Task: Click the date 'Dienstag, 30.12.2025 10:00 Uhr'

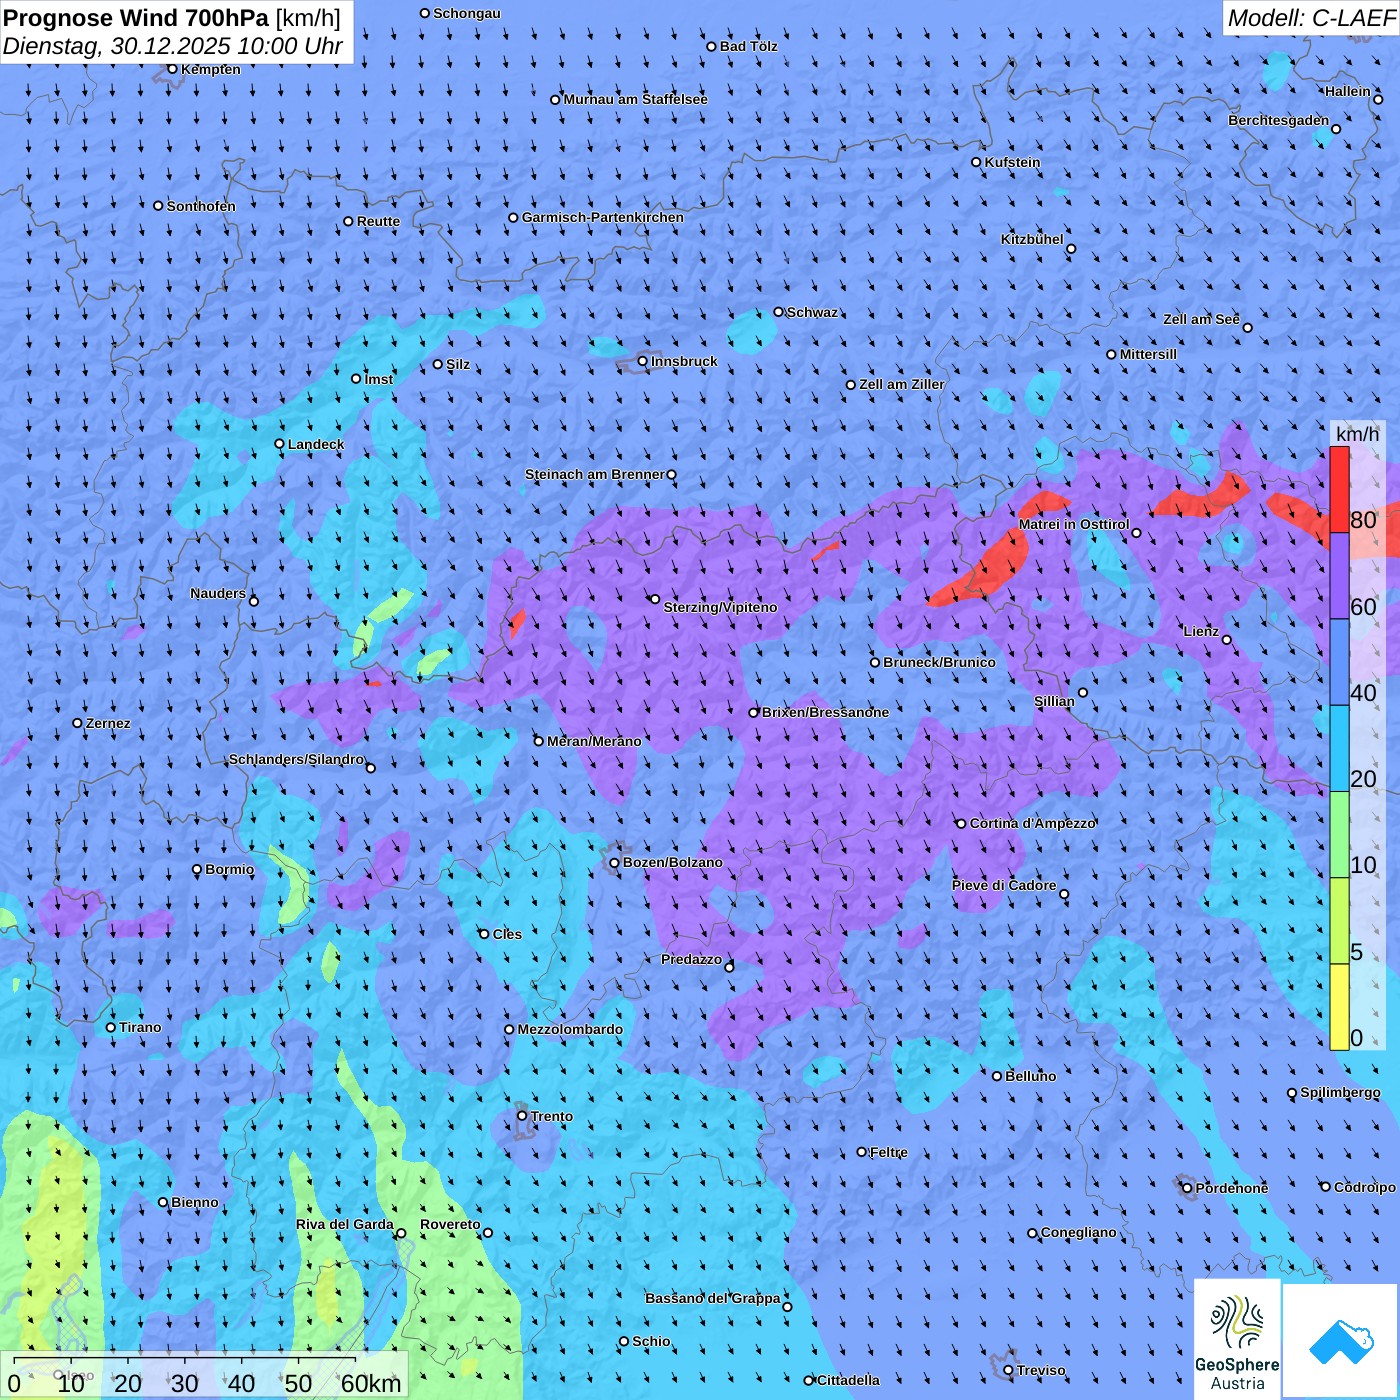Action: point(173,47)
